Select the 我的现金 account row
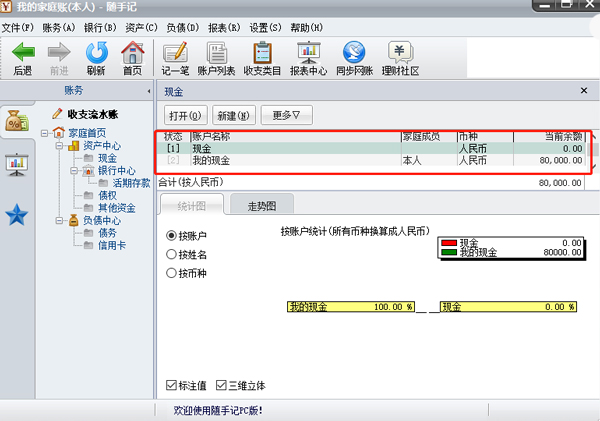This screenshot has width=600, height=421. (x=371, y=160)
